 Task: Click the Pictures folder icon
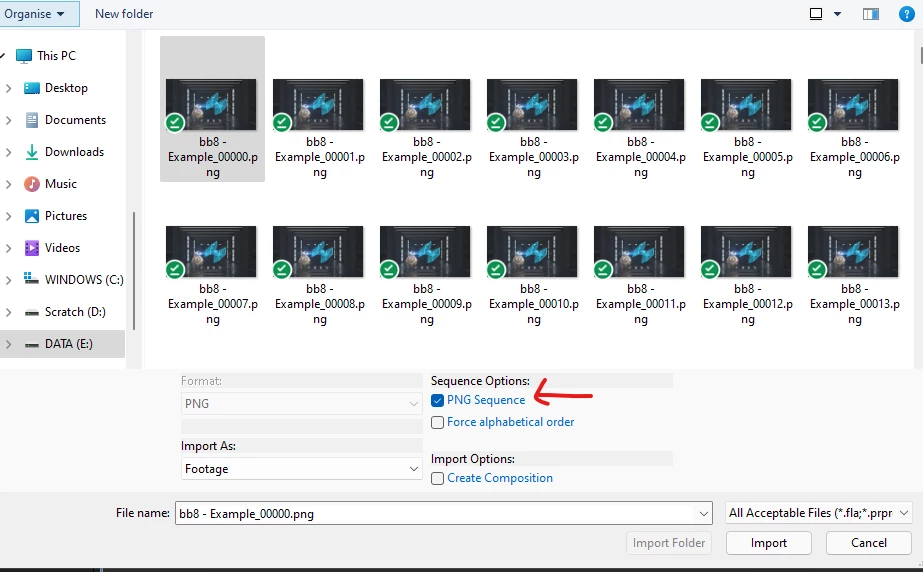(32, 216)
